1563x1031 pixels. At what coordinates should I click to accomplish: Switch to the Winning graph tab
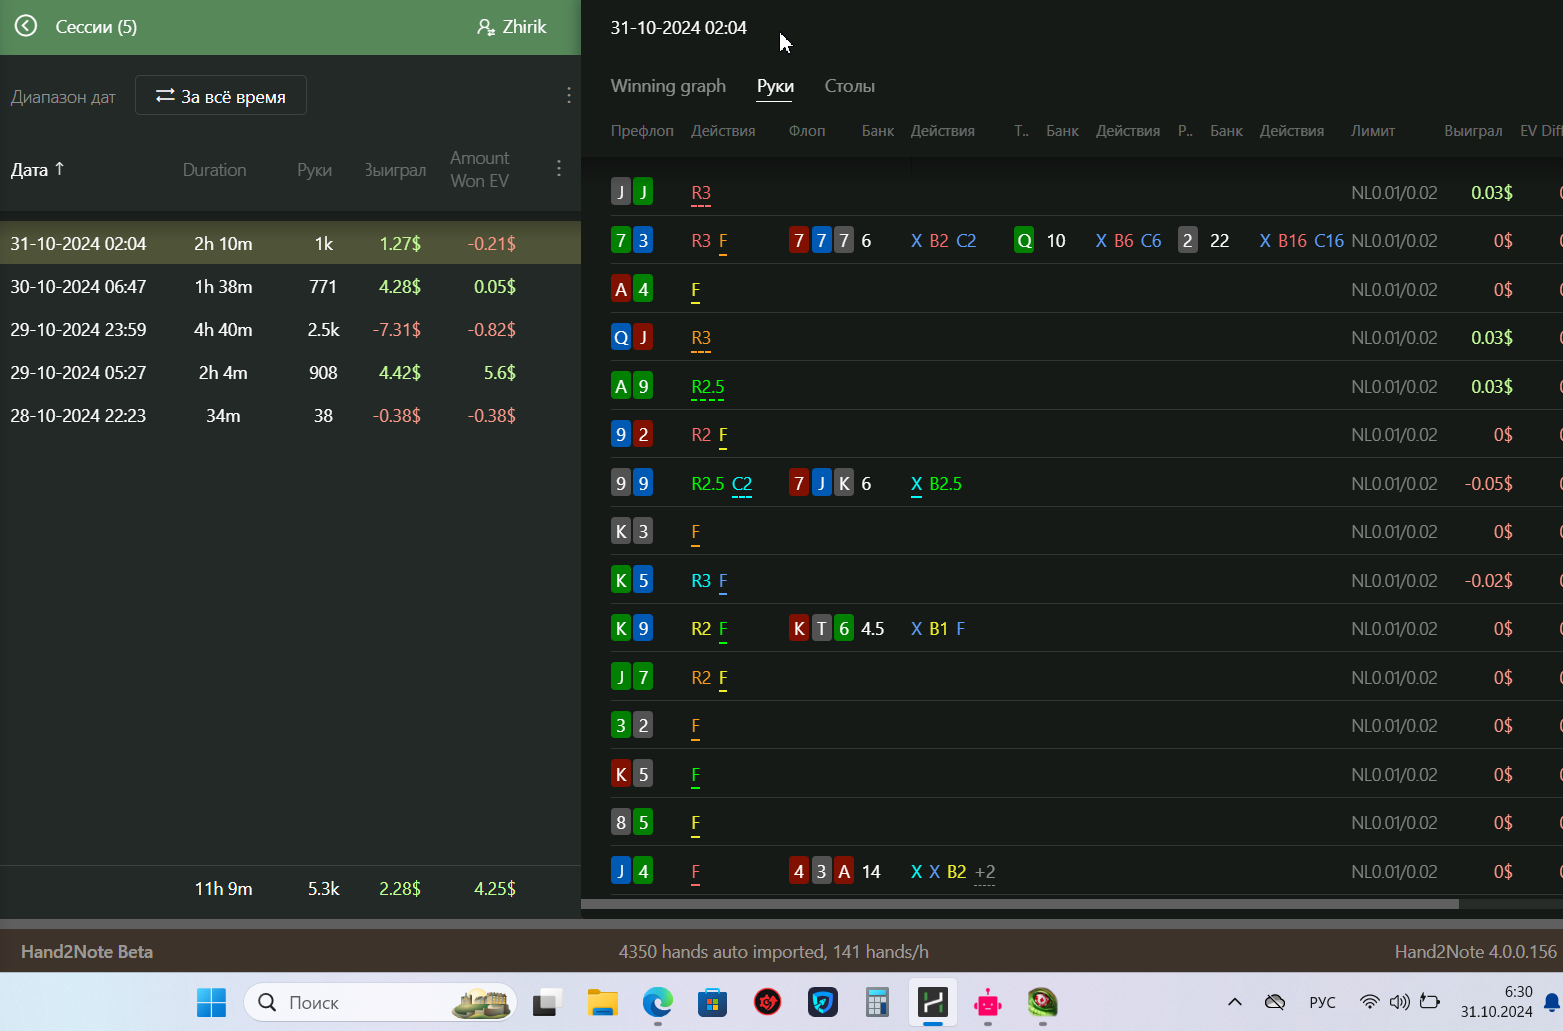668,86
